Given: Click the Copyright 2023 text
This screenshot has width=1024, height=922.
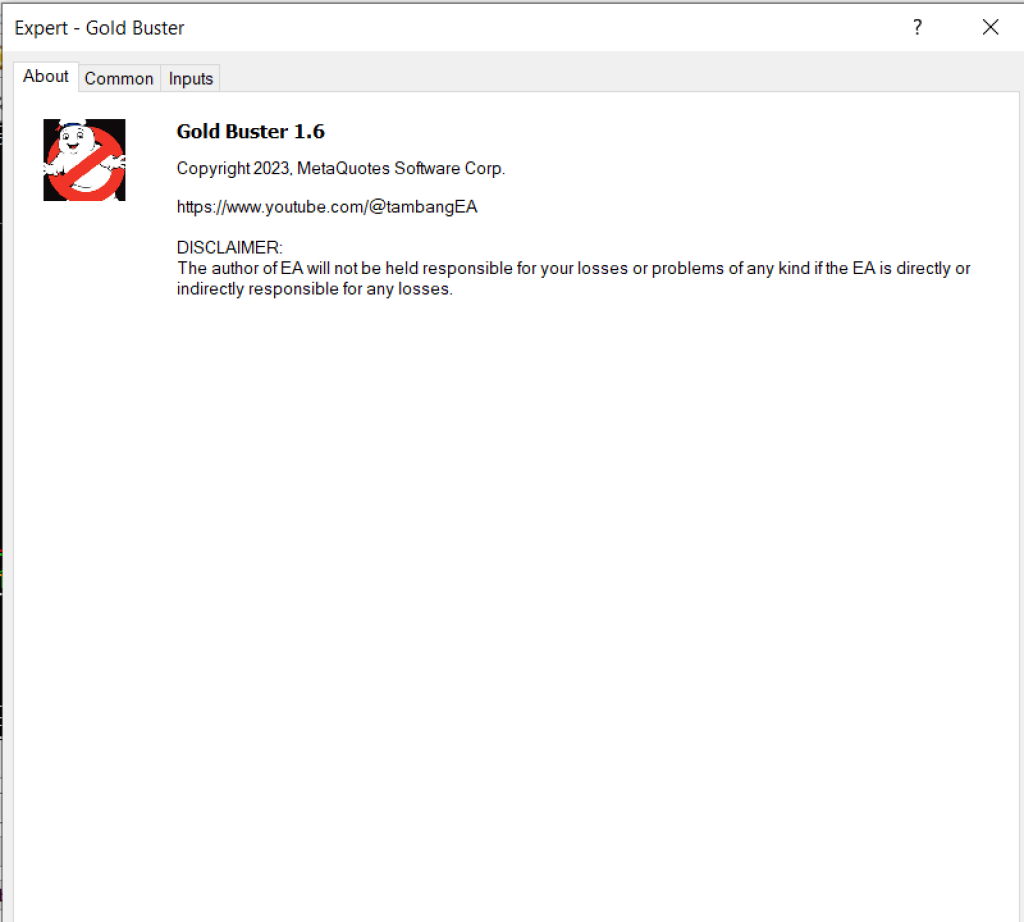Looking at the screenshot, I should 234,169.
